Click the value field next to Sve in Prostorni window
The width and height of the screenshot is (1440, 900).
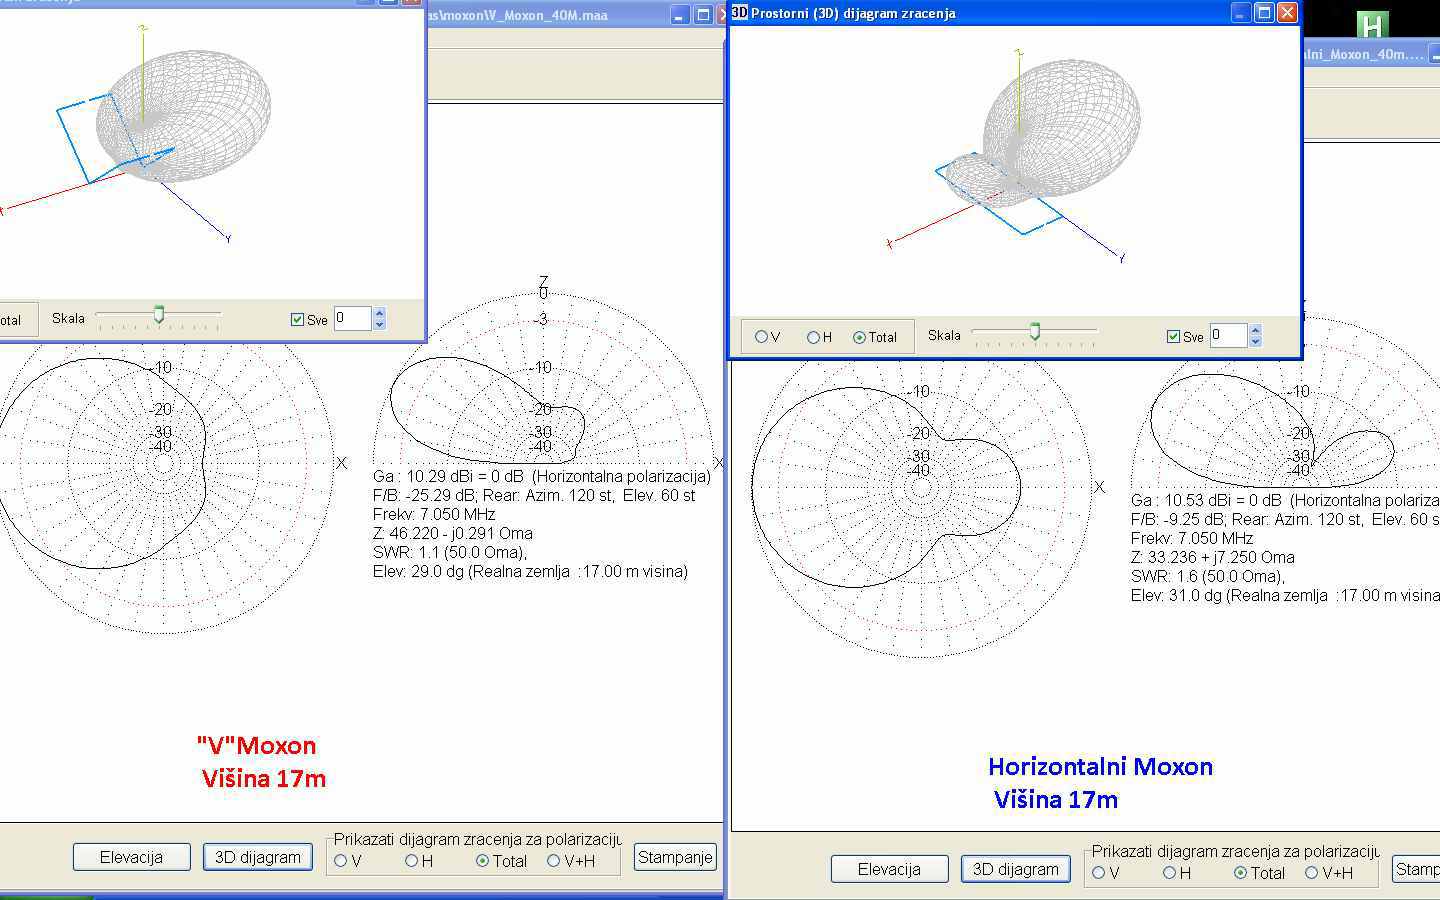(1227, 336)
